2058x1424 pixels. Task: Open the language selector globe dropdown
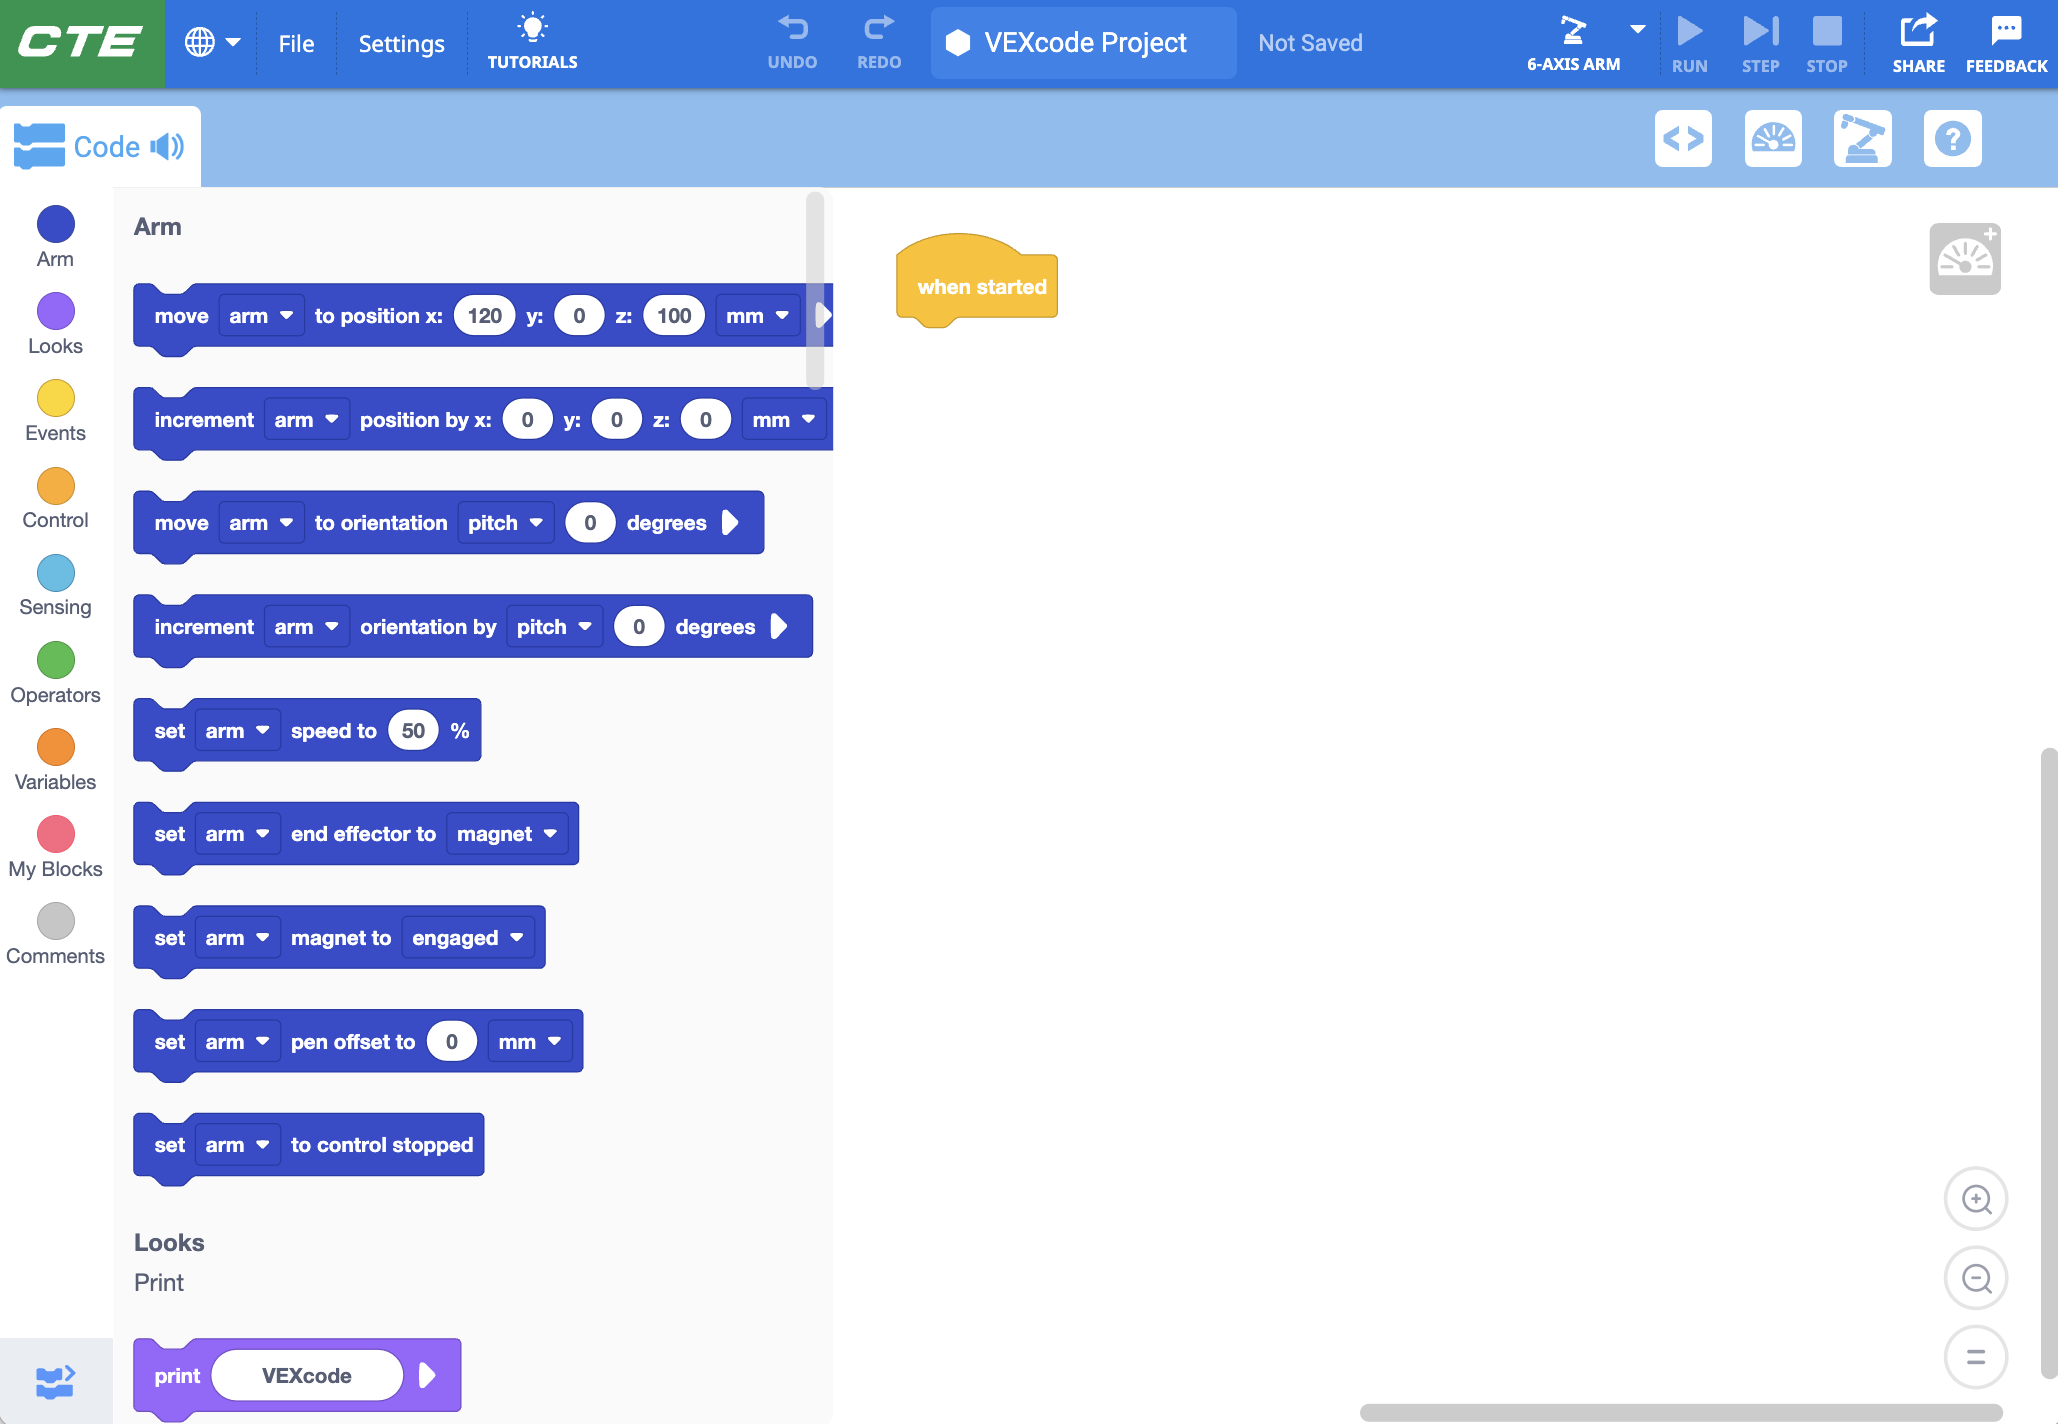[212, 43]
